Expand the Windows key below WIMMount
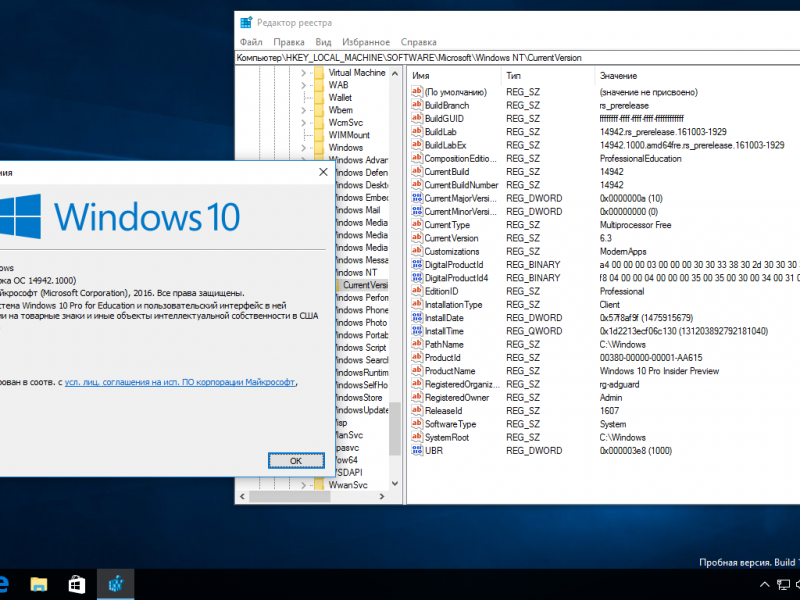 (304, 148)
